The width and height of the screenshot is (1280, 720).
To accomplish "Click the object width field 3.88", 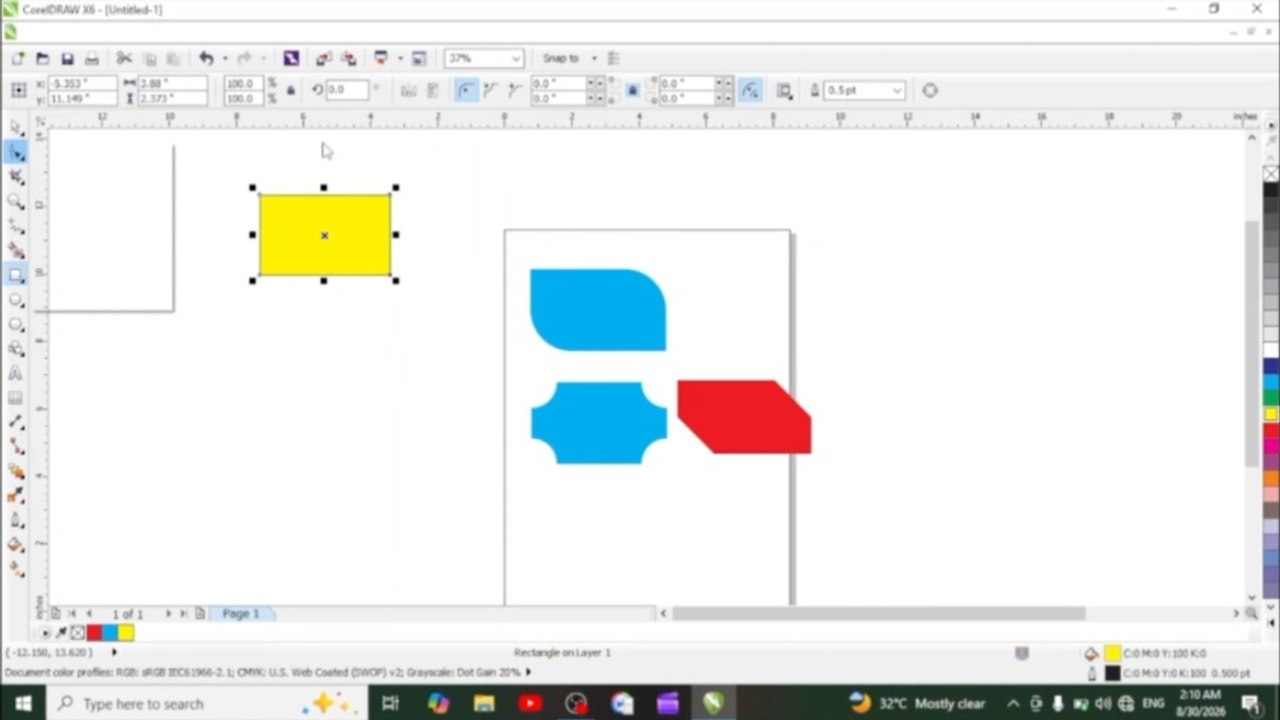I will tap(172, 83).
